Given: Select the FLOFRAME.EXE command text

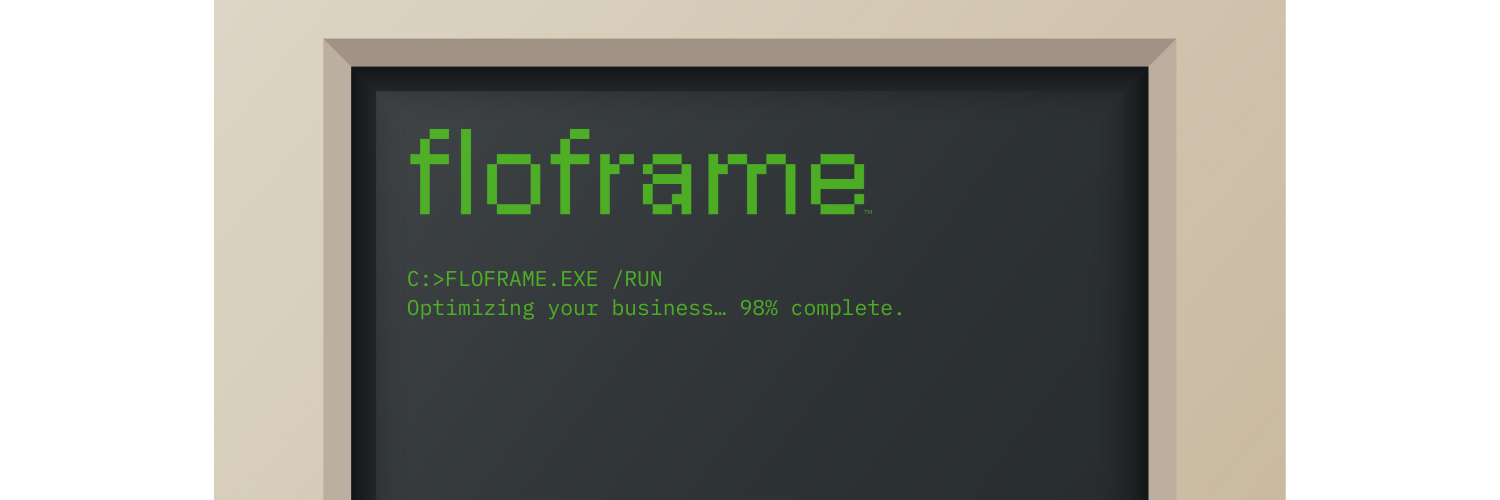Looking at the screenshot, I should [521, 279].
